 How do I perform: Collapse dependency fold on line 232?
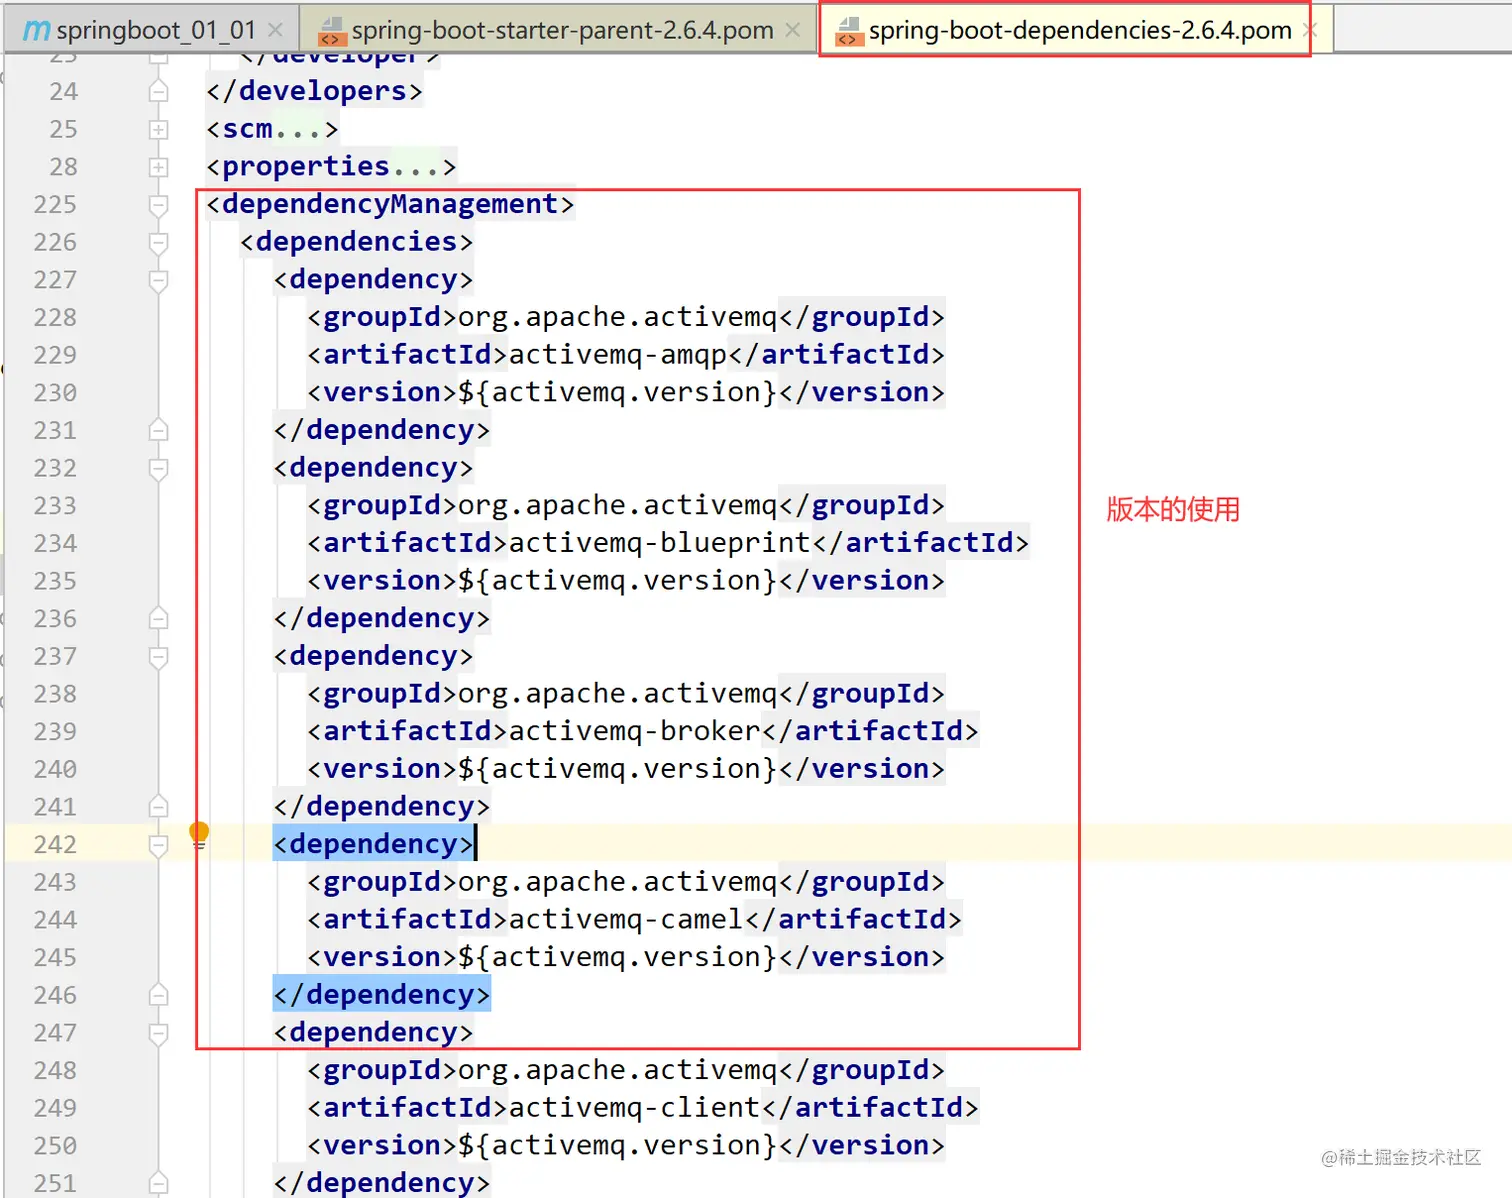[x=158, y=469]
